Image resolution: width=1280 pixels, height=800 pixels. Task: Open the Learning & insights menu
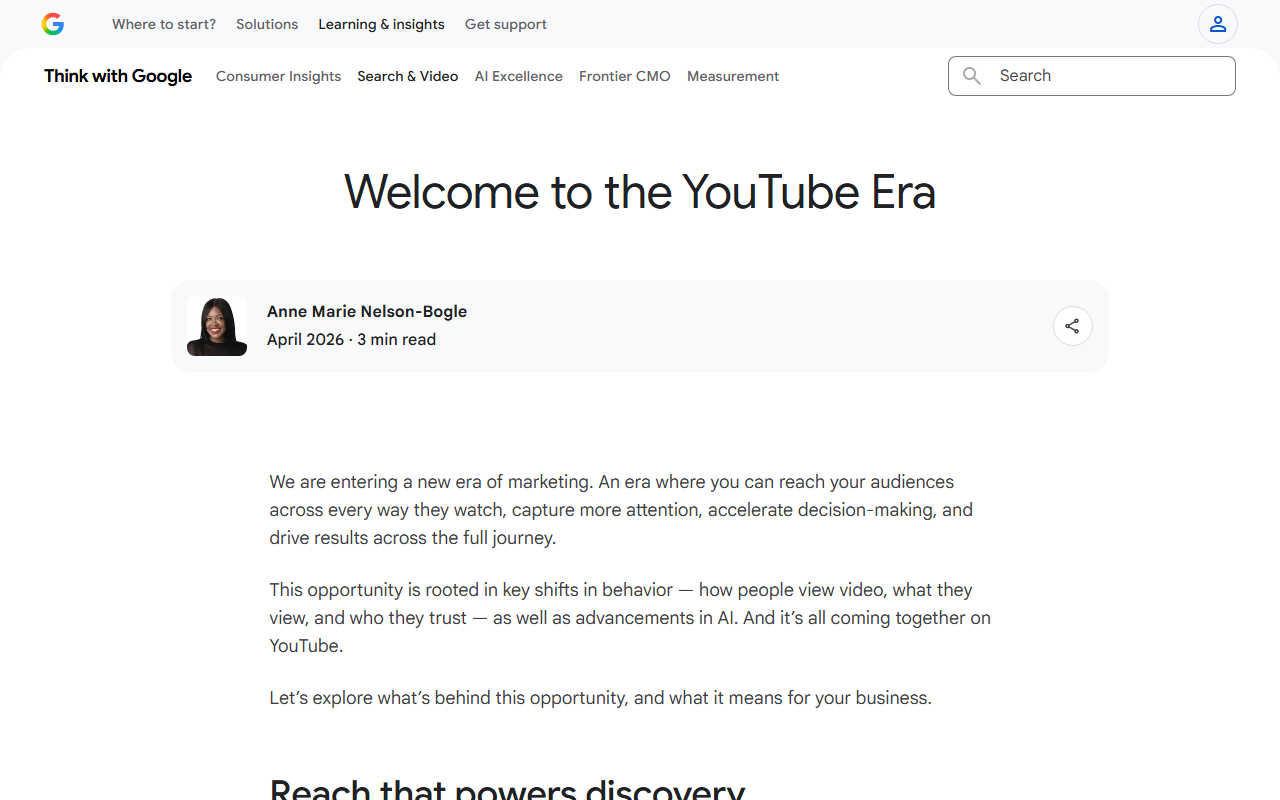pos(381,24)
